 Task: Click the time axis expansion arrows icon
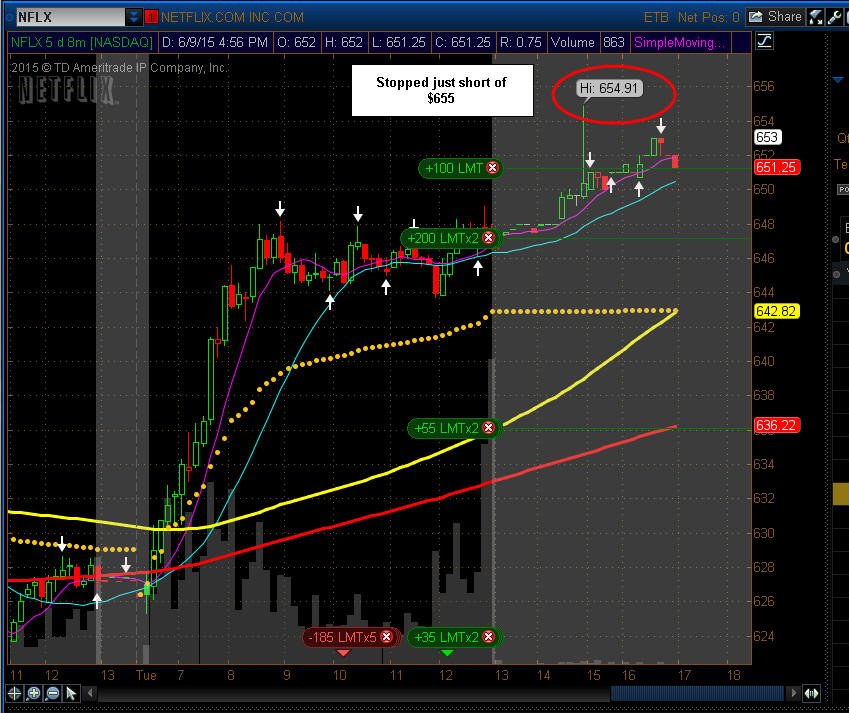click(x=811, y=694)
